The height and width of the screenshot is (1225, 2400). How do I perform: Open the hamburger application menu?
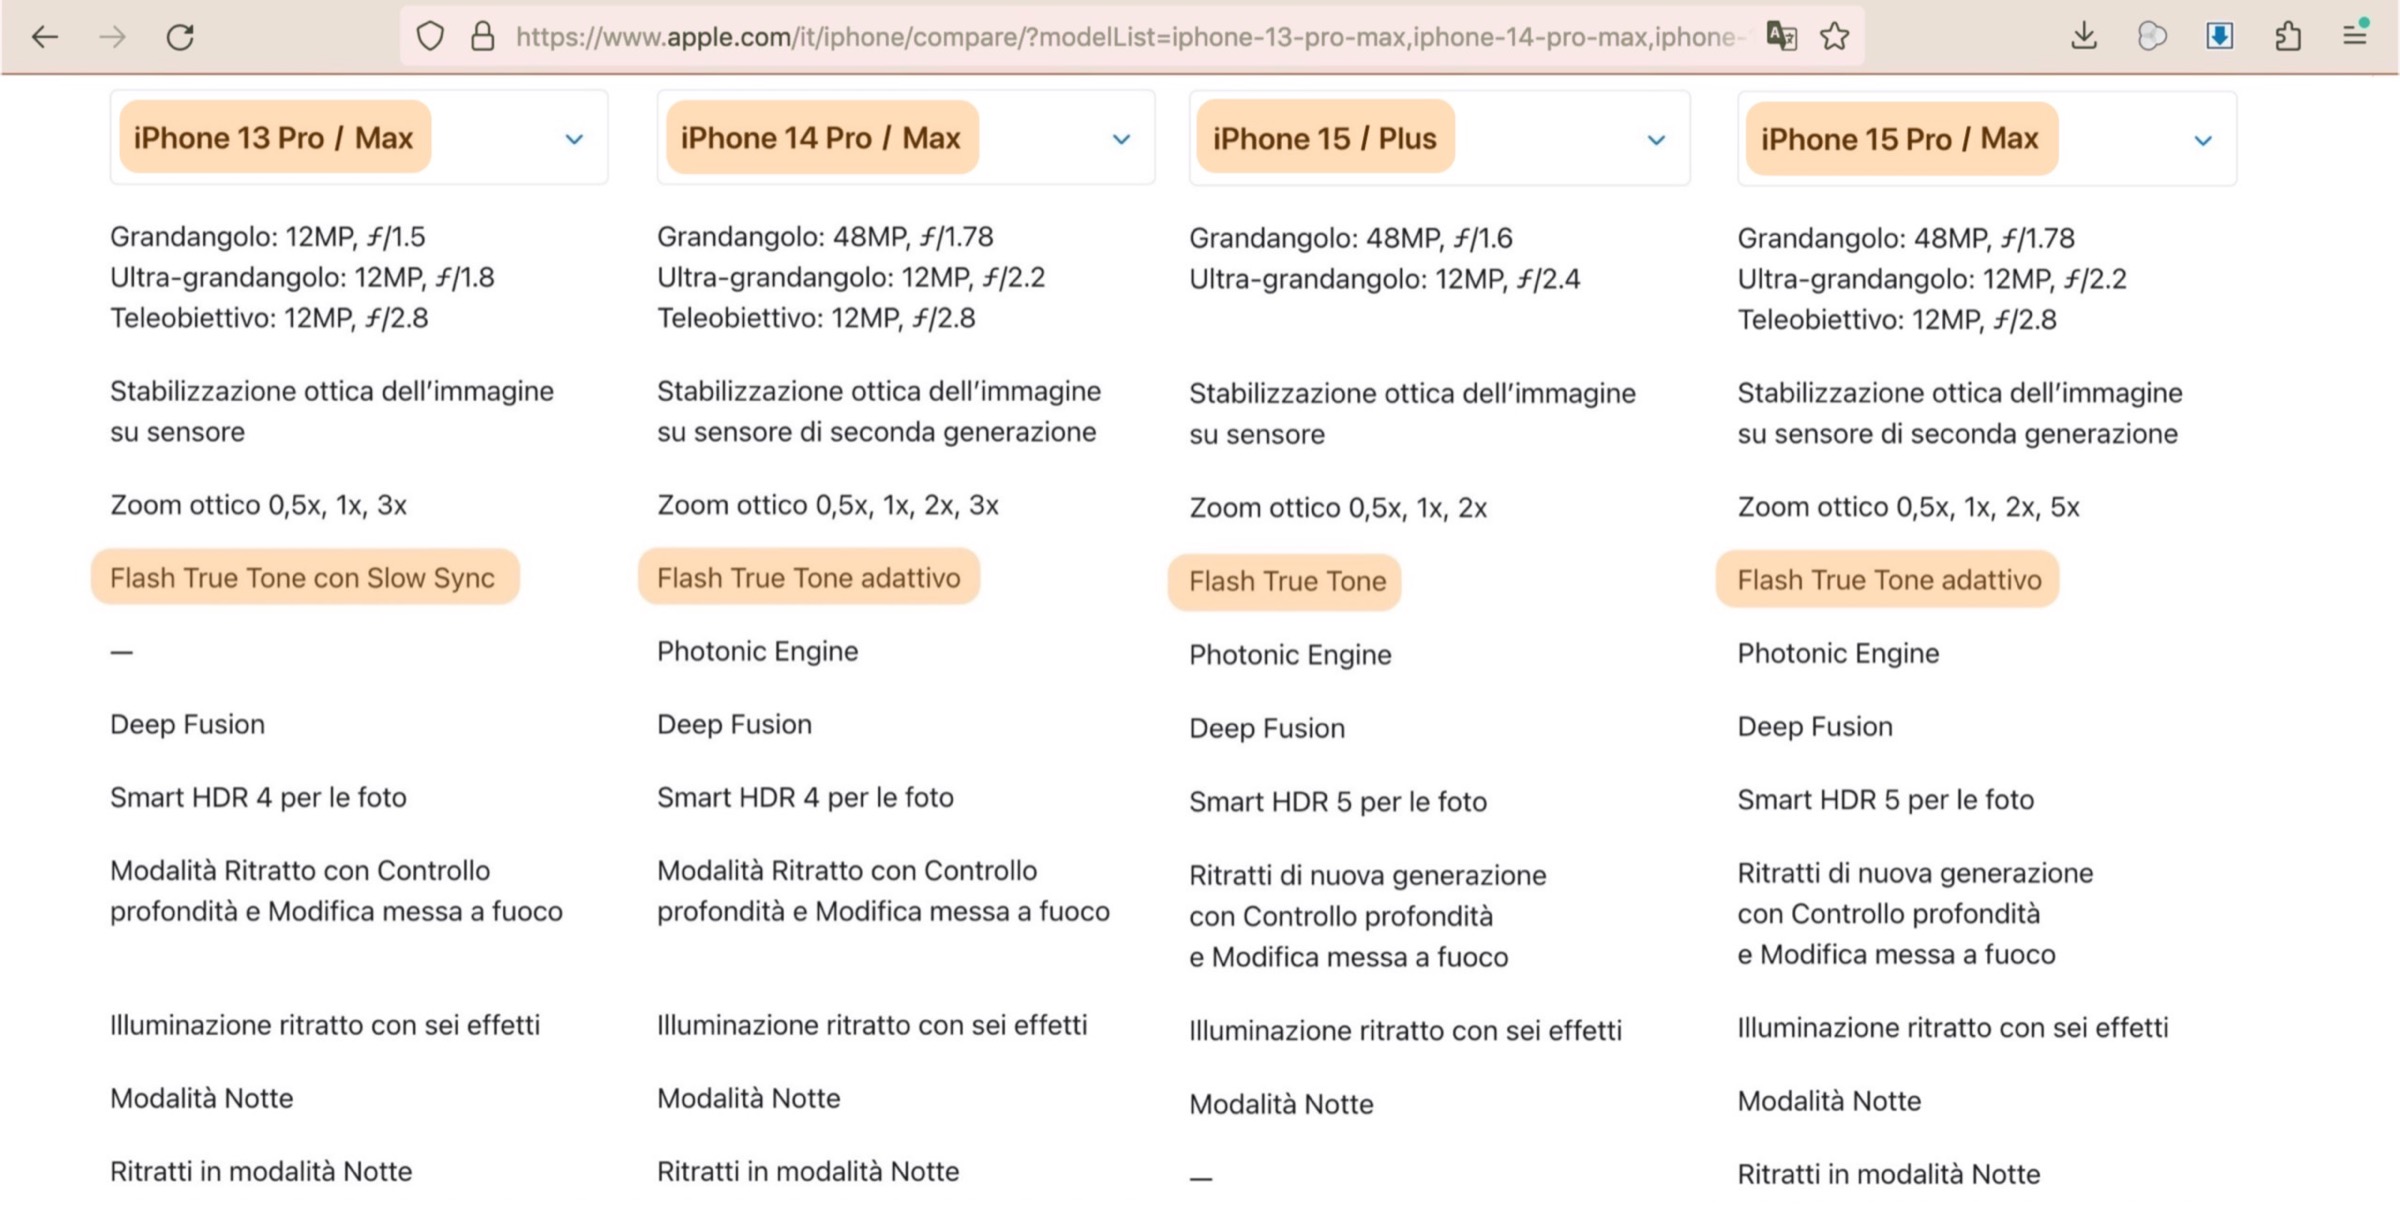click(2355, 37)
